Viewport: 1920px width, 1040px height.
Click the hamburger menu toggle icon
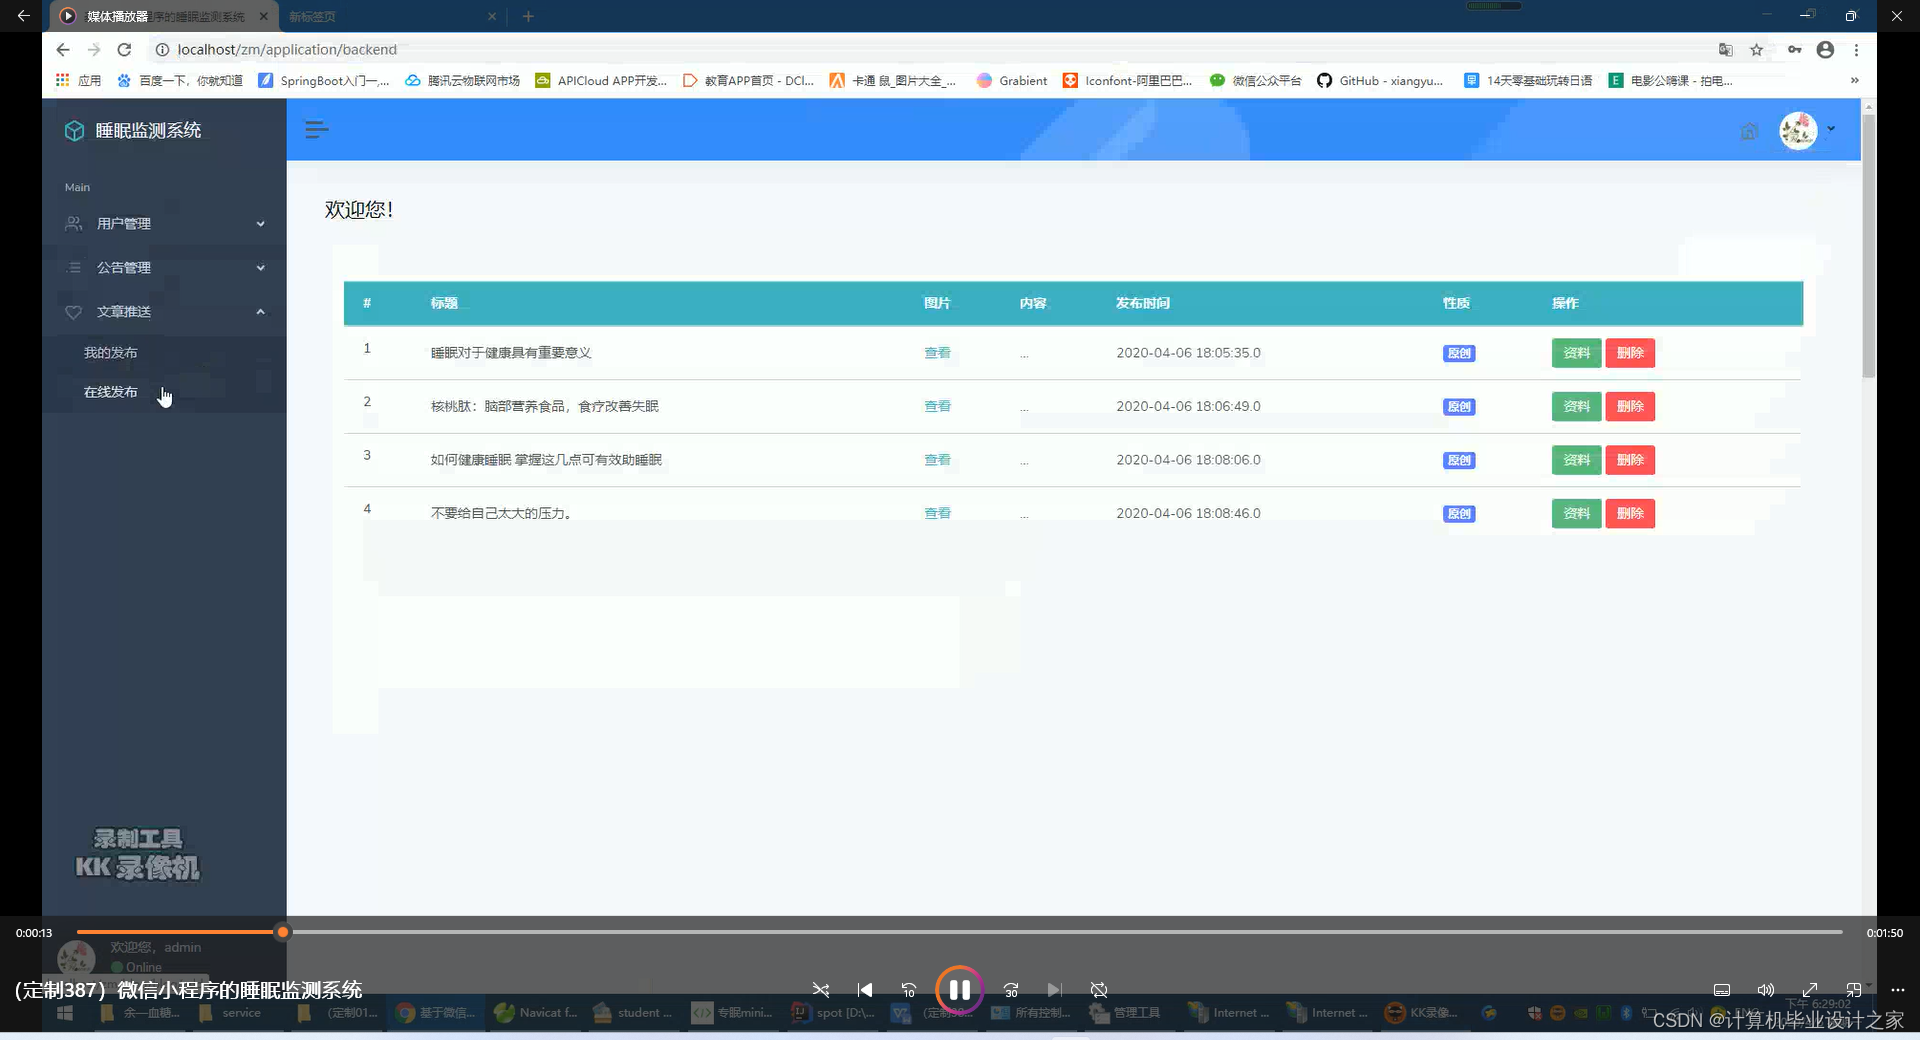(316, 129)
